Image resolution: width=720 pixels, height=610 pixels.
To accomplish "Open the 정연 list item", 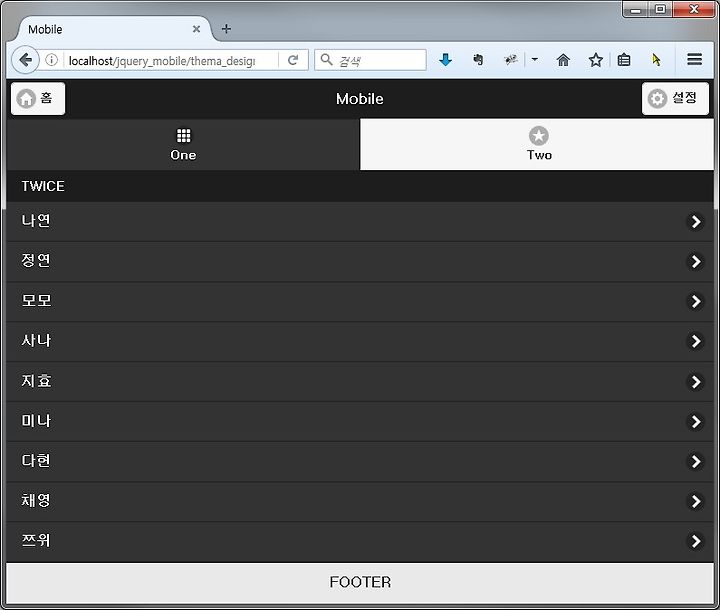I will 360,261.
